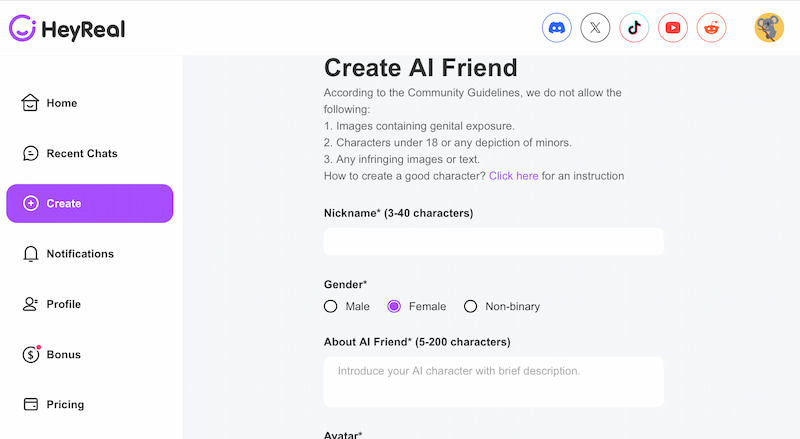Open the Reddit link icon
Viewport: 800px width, 439px height.
tap(712, 28)
